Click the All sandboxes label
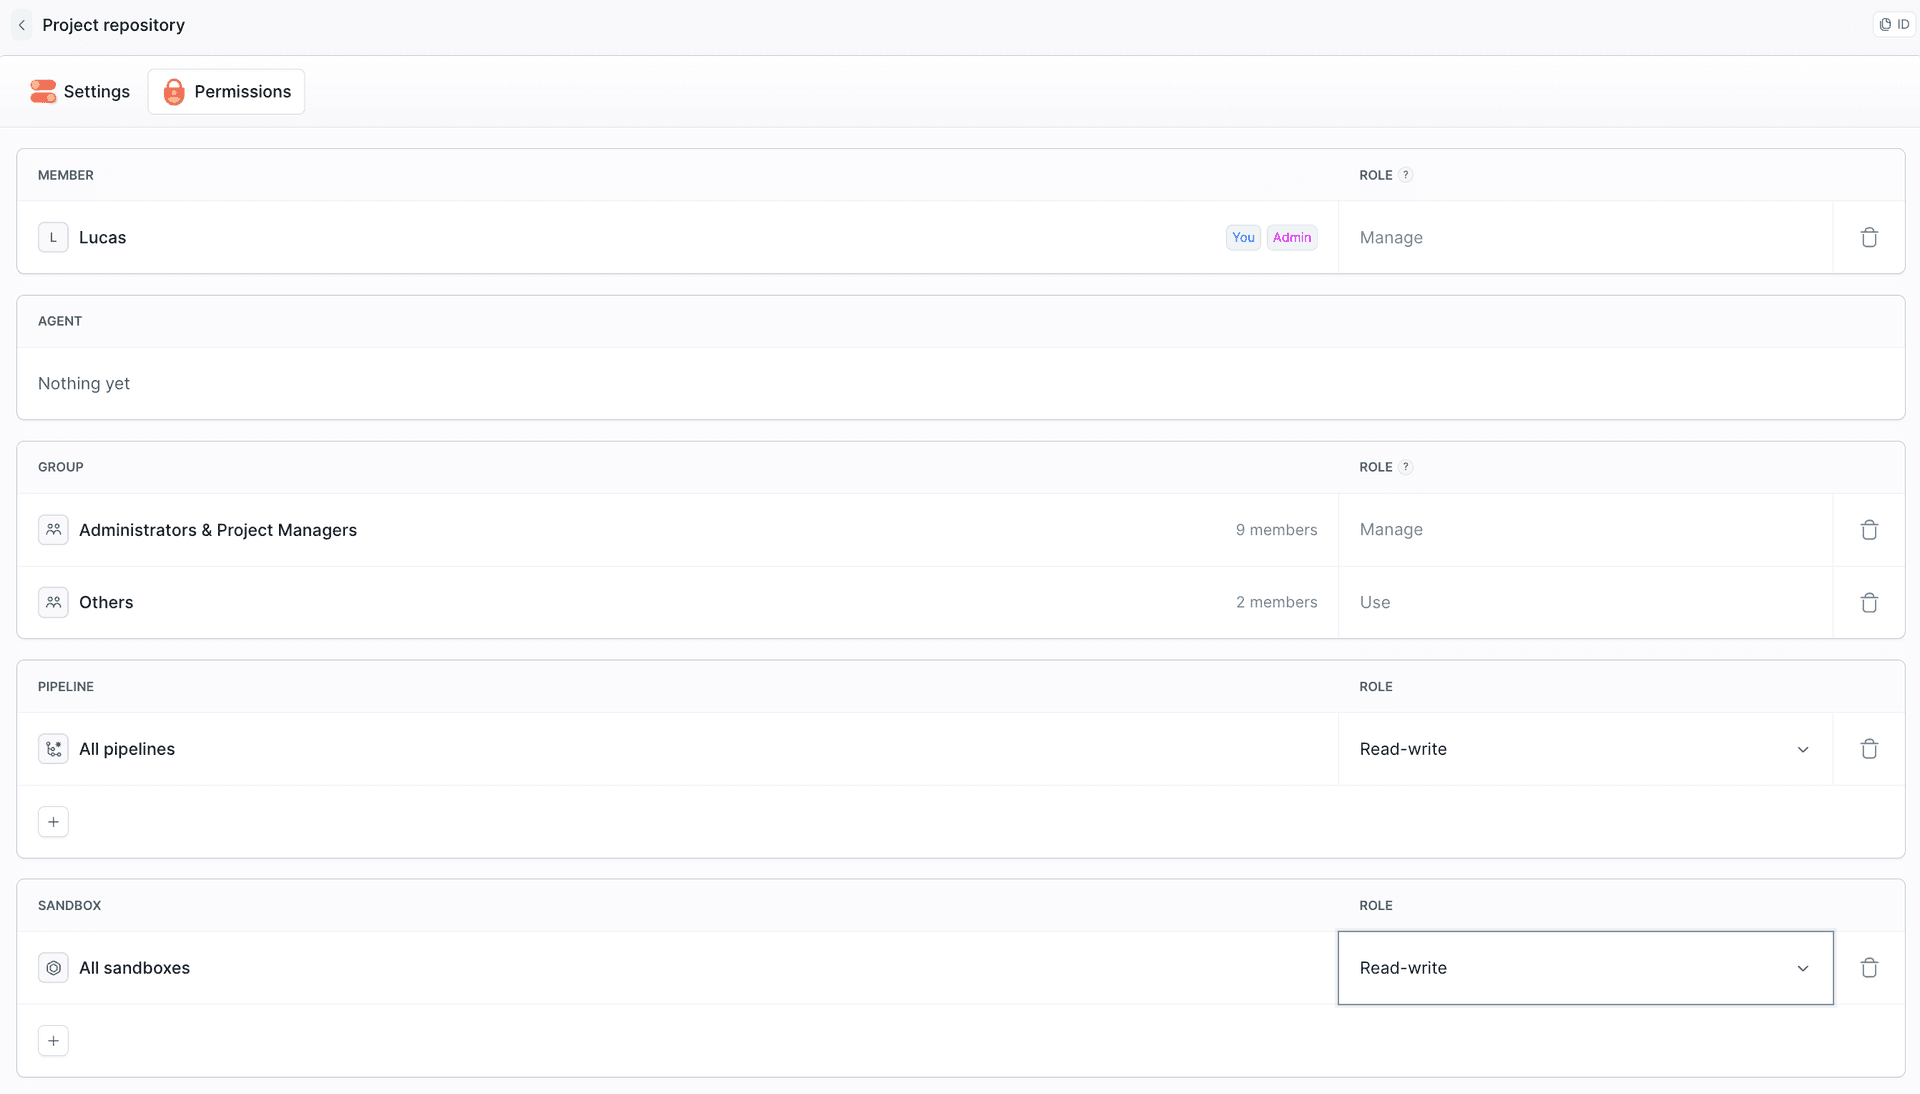This screenshot has height=1094, width=1920. [135, 968]
